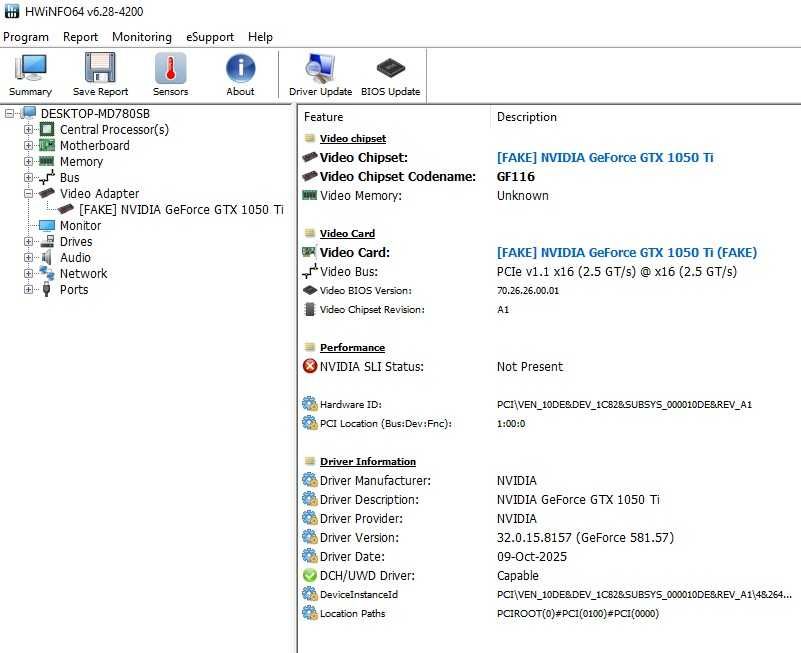
Task: Select the DESKTOP-MD780SB tree label
Action: pyautogui.click(x=95, y=113)
